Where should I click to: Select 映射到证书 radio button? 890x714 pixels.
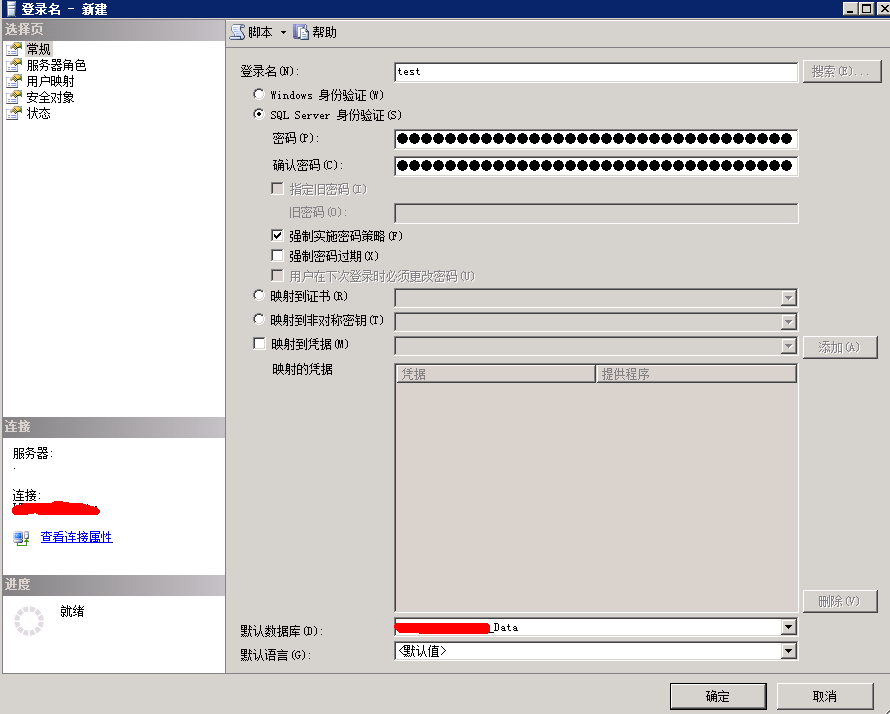tap(259, 296)
